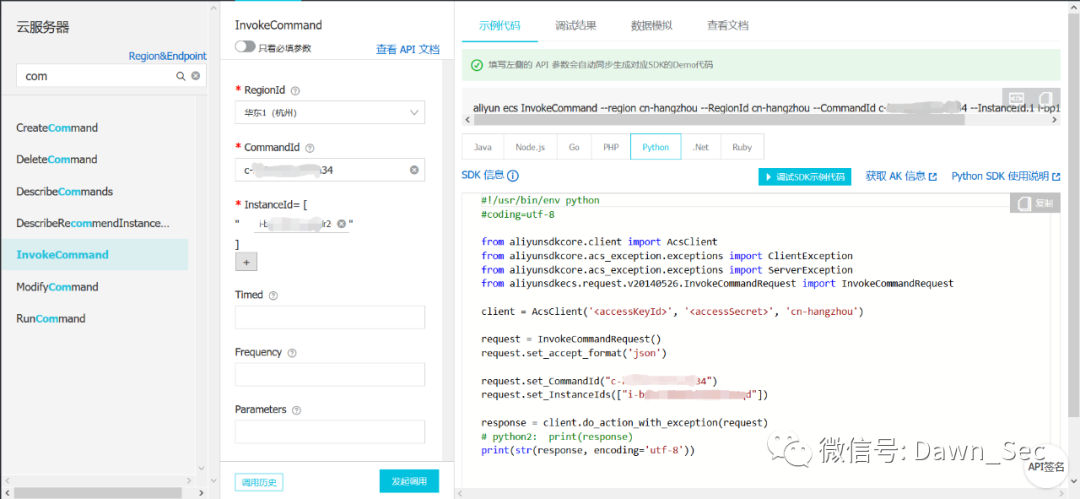Clear the API search box text

[196, 77]
